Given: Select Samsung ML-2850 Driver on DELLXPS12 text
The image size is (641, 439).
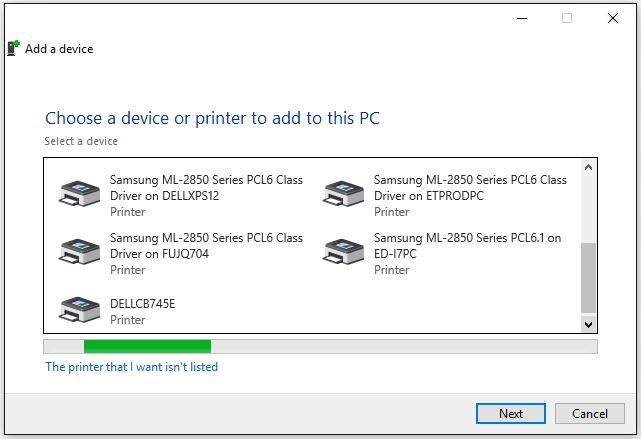Looking at the screenshot, I should tap(206, 188).
